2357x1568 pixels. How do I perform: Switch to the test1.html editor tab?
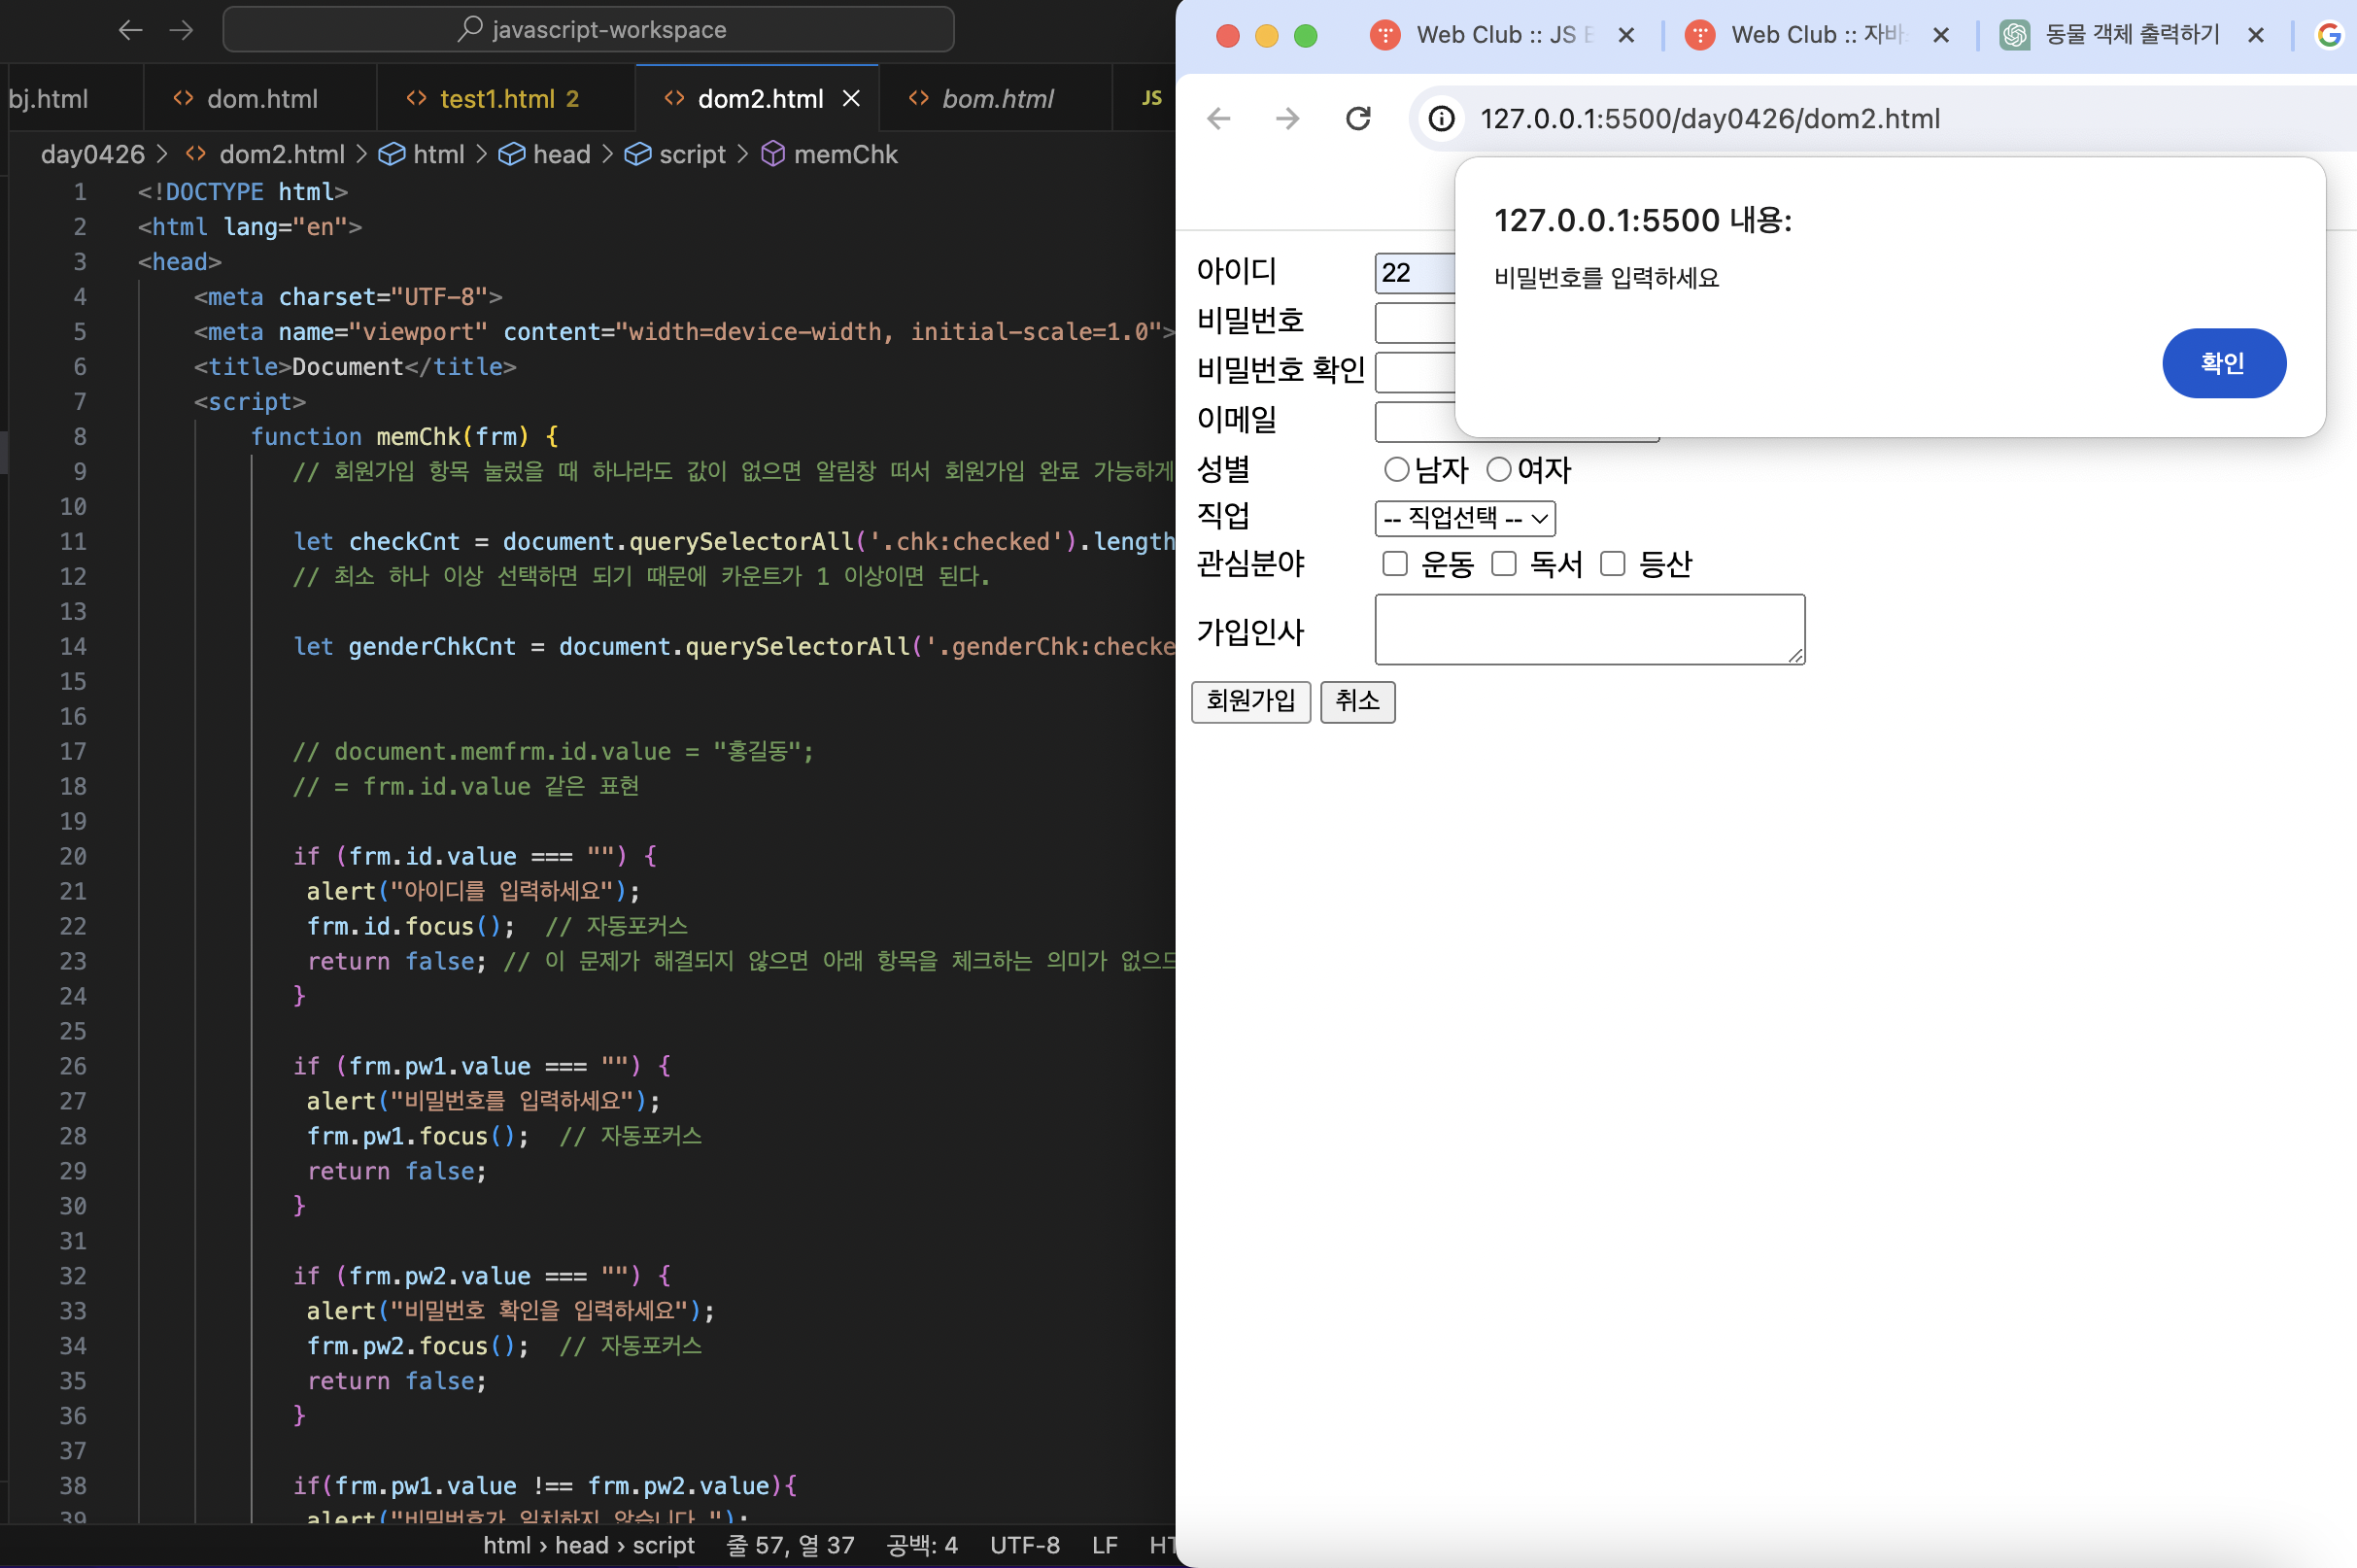tap(497, 99)
